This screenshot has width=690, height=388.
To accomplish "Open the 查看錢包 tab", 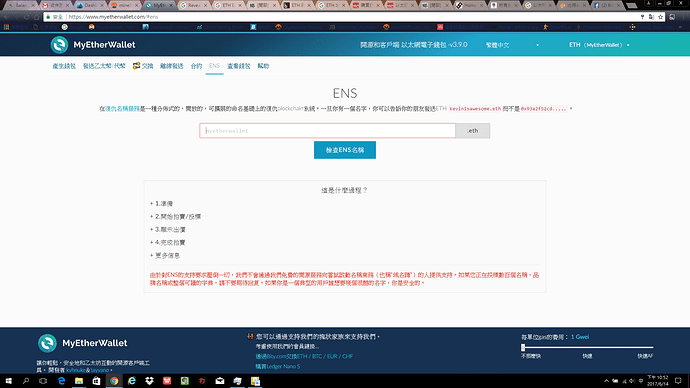I will (239, 66).
